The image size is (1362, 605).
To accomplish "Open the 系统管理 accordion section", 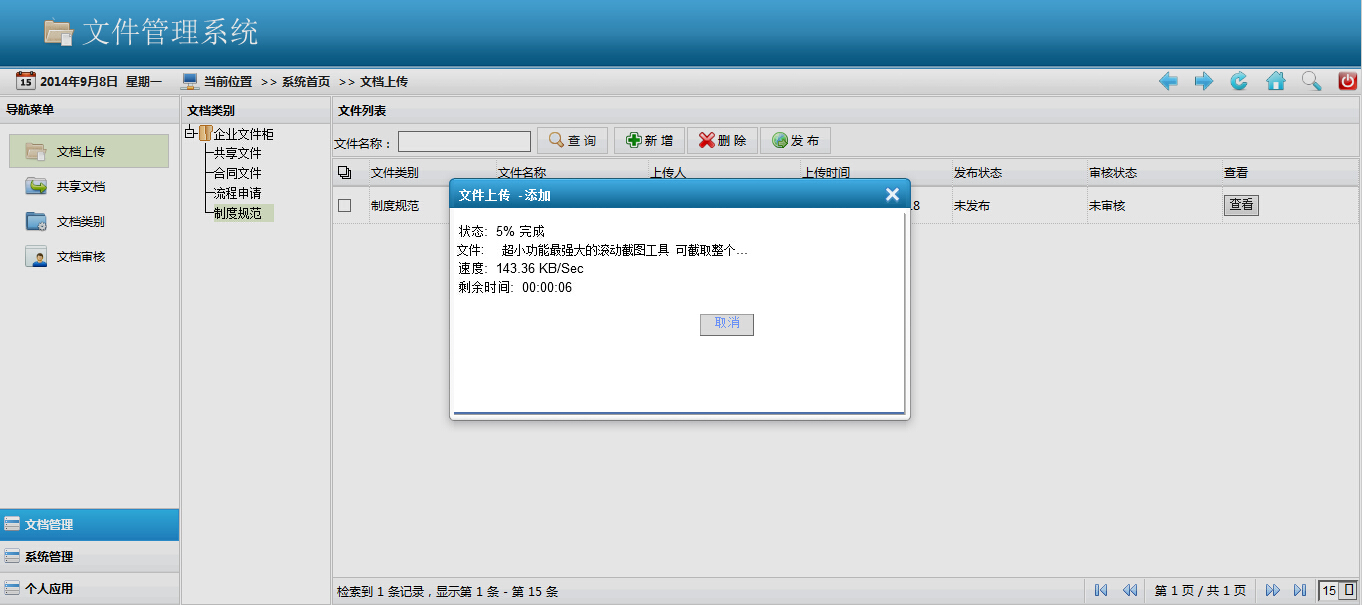I will [x=90, y=556].
